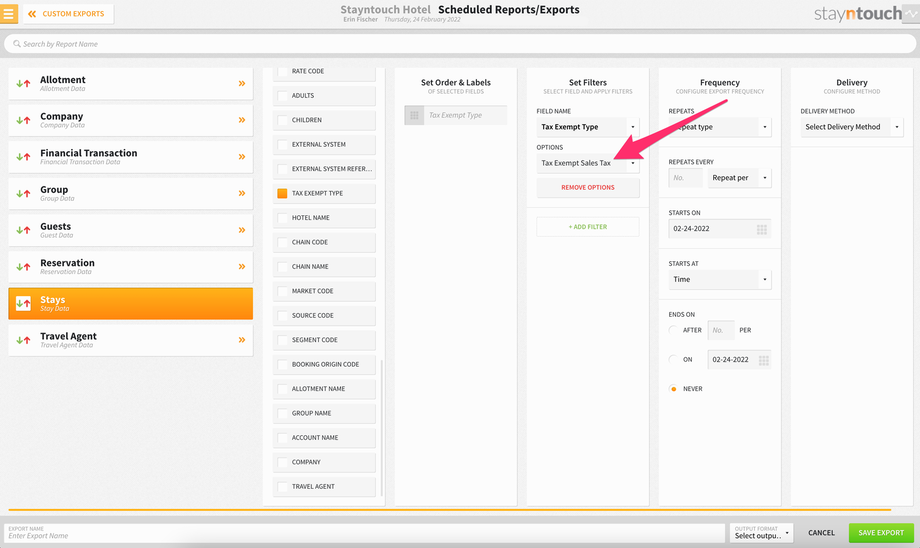Screen dimensions: 920x548
Task: Check the Segment Code field checkbox
Action: (282, 340)
